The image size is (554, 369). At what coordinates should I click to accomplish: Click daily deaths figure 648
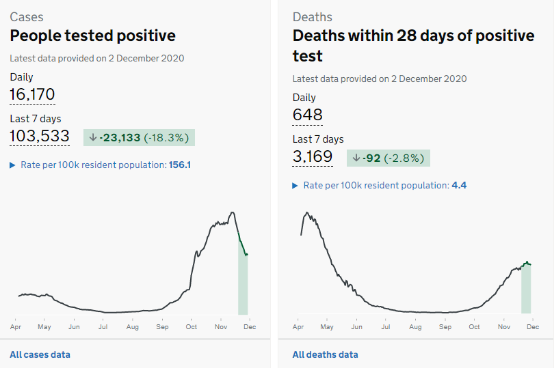point(307,115)
